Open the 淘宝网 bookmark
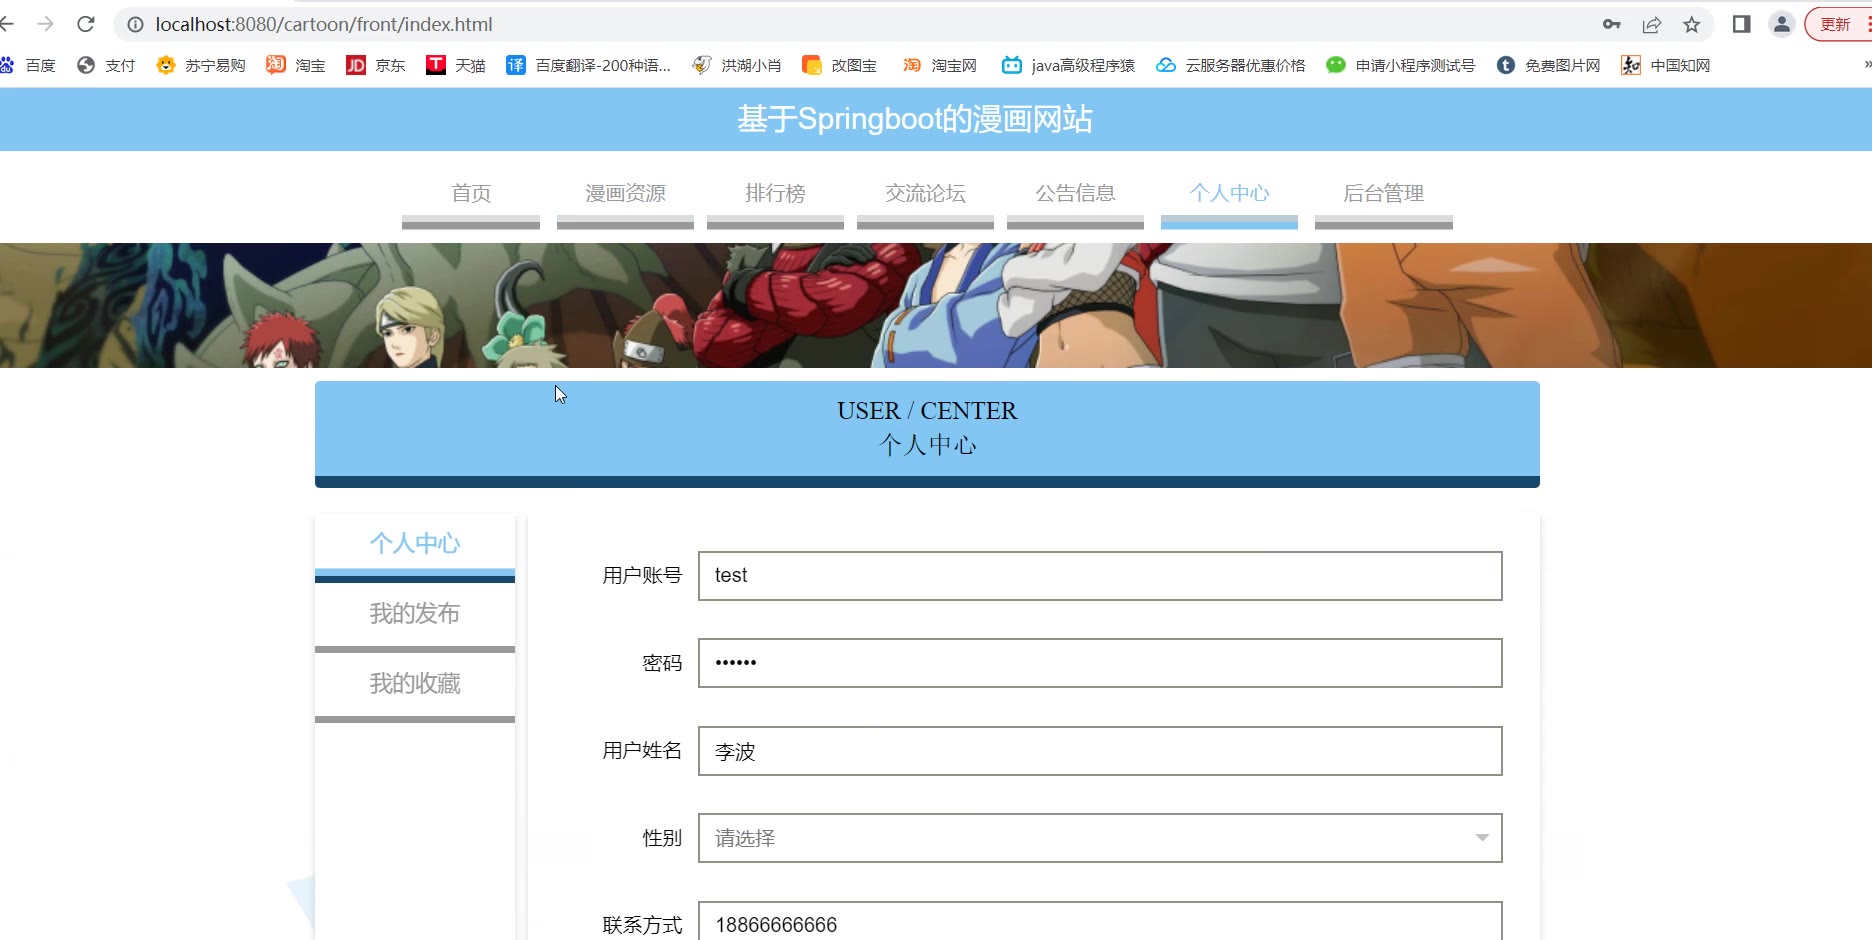1872x940 pixels. [940, 65]
